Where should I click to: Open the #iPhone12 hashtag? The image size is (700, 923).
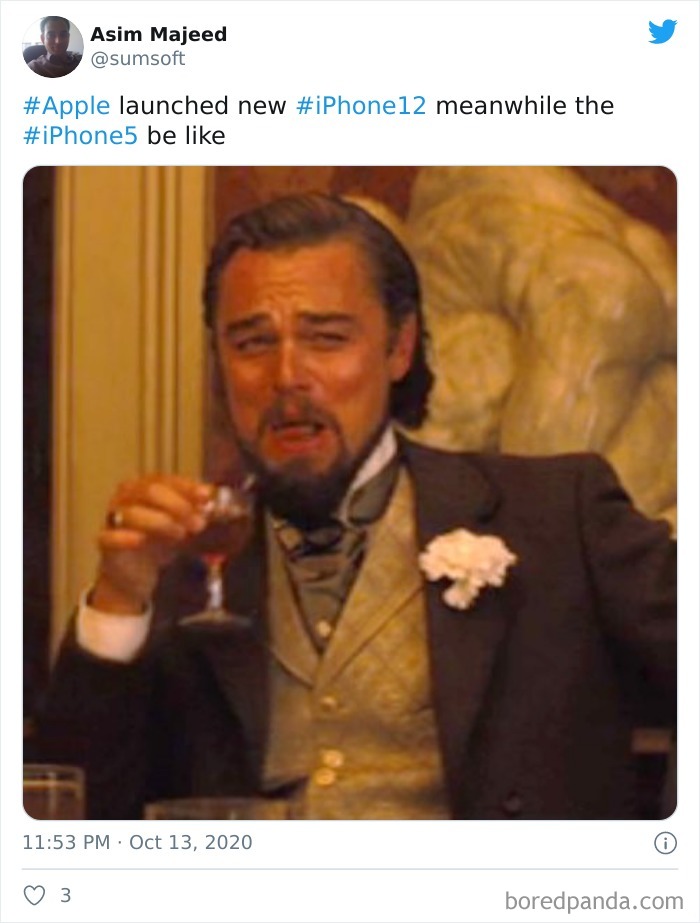[x=361, y=106]
